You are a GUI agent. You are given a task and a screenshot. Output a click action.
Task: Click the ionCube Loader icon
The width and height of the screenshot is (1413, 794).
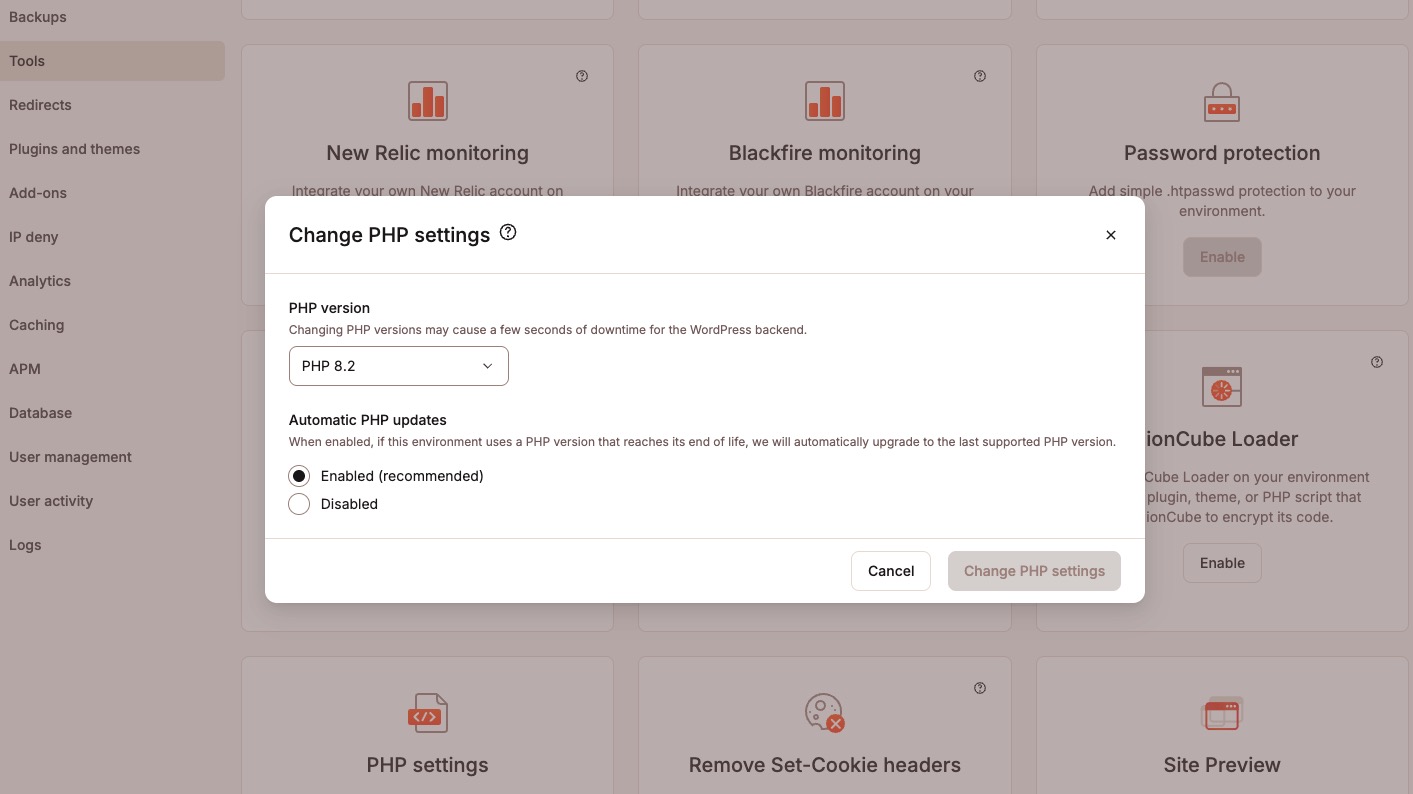pyautogui.click(x=1222, y=387)
